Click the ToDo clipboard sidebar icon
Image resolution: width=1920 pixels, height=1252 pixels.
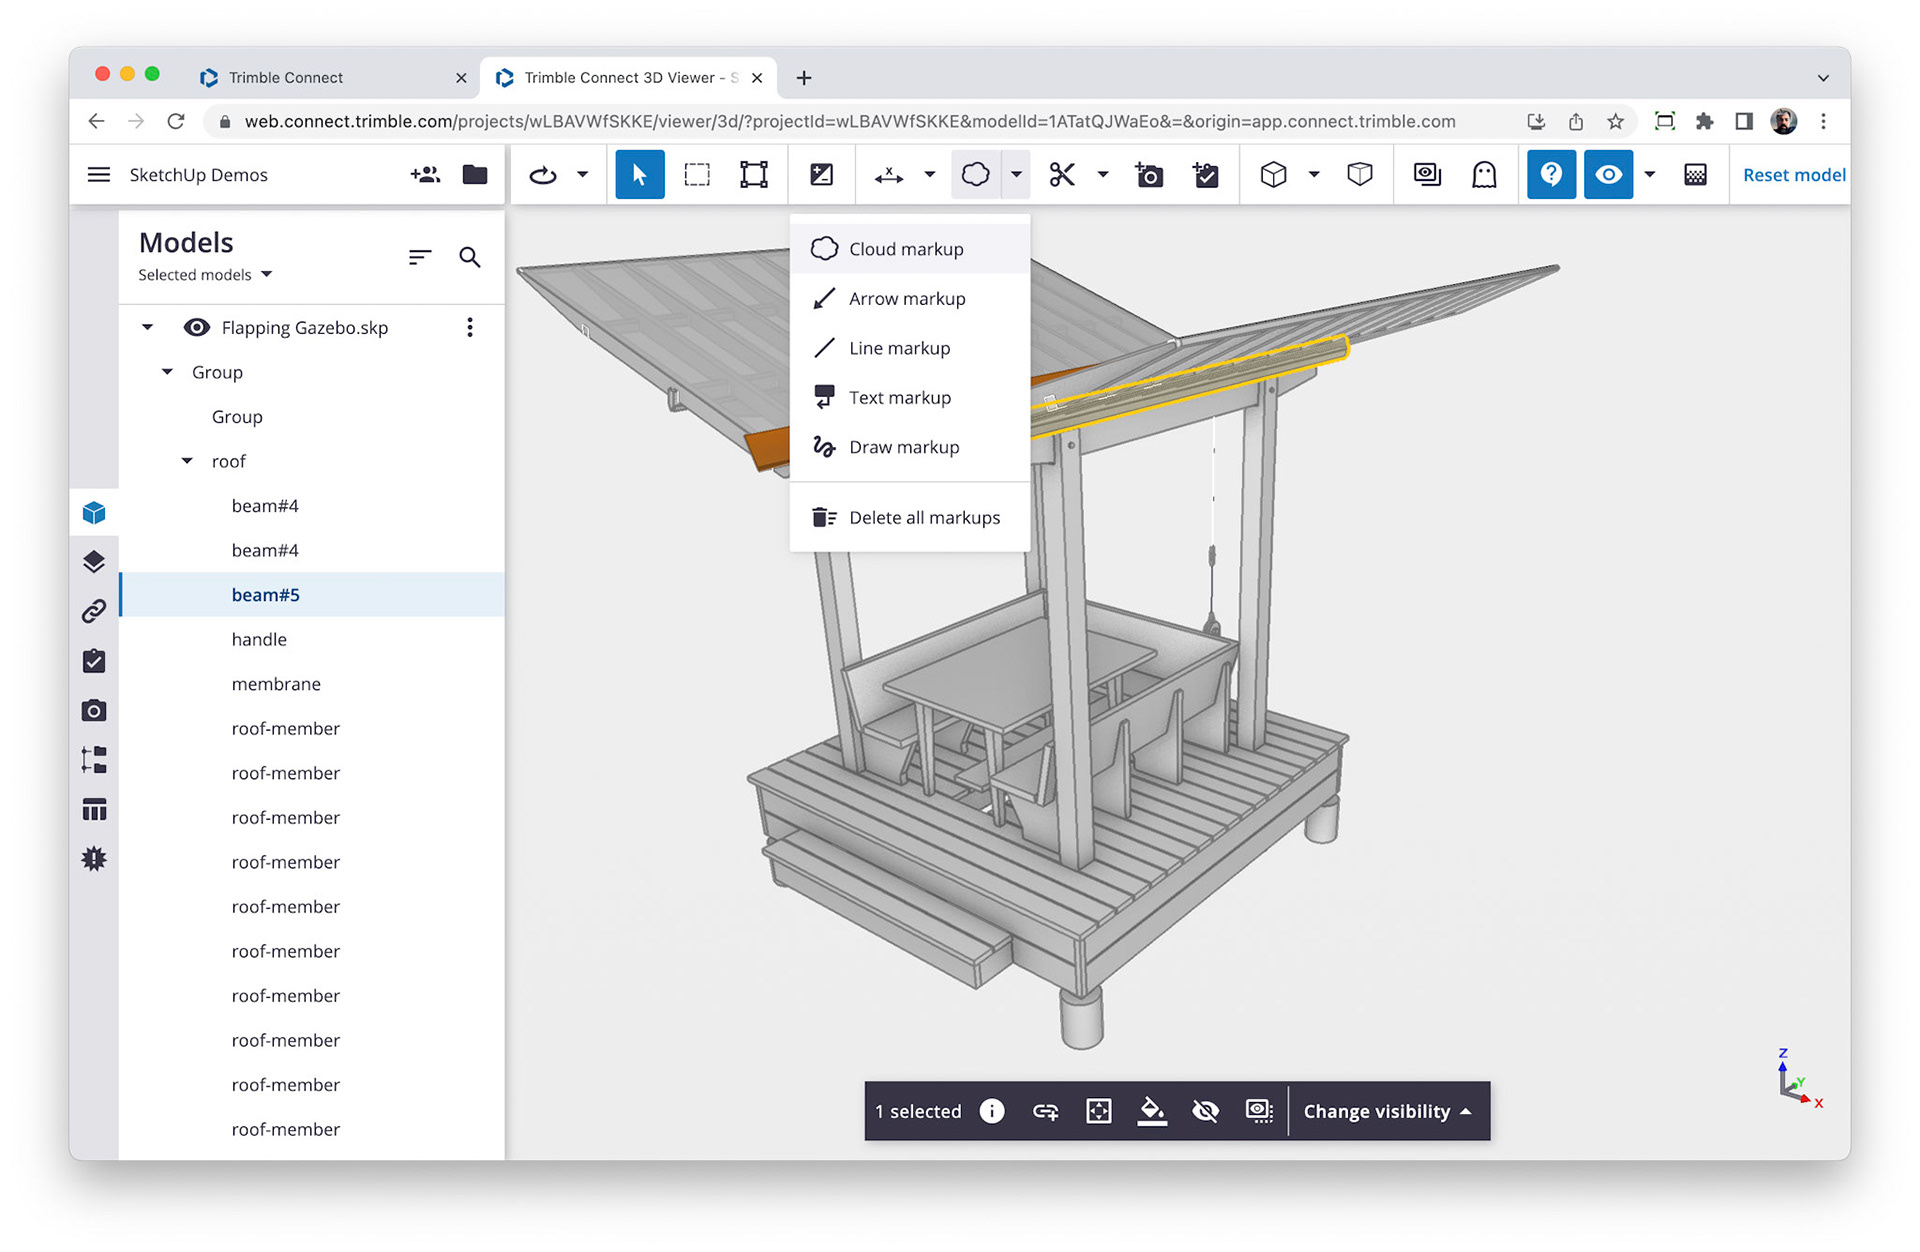[94, 661]
